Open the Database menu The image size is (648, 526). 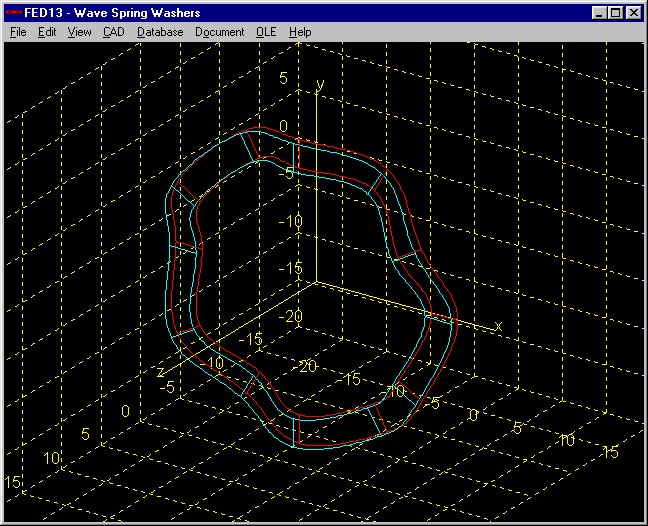(160, 32)
